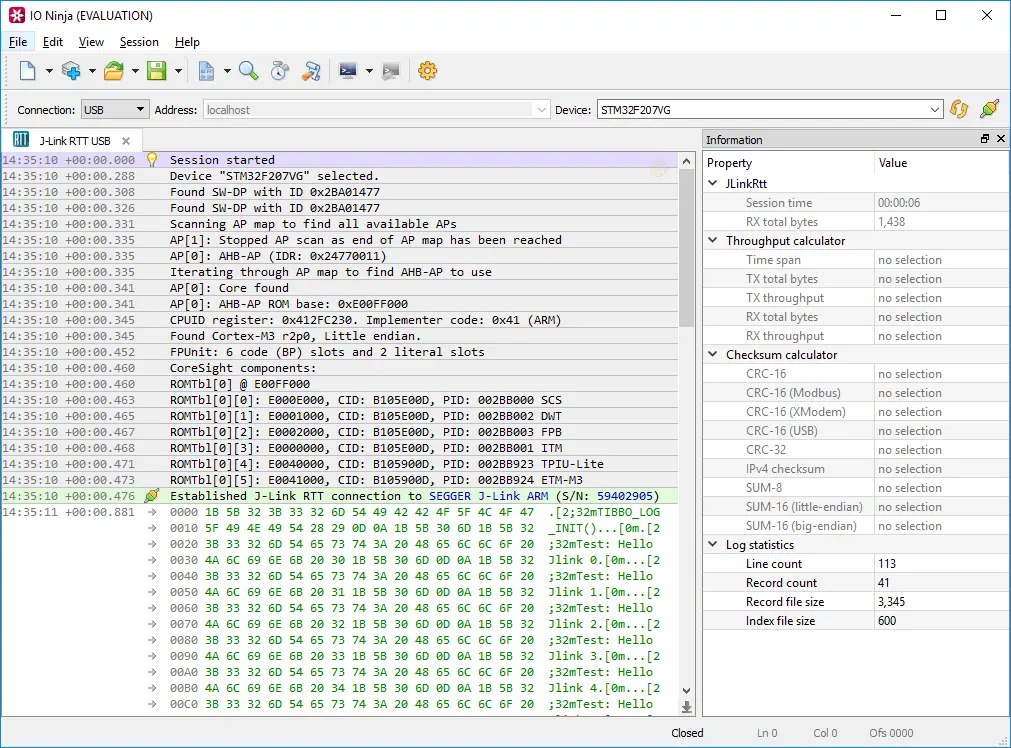Click the green connector plug icon
Viewport: 1011px width, 748px height.
pos(989,110)
